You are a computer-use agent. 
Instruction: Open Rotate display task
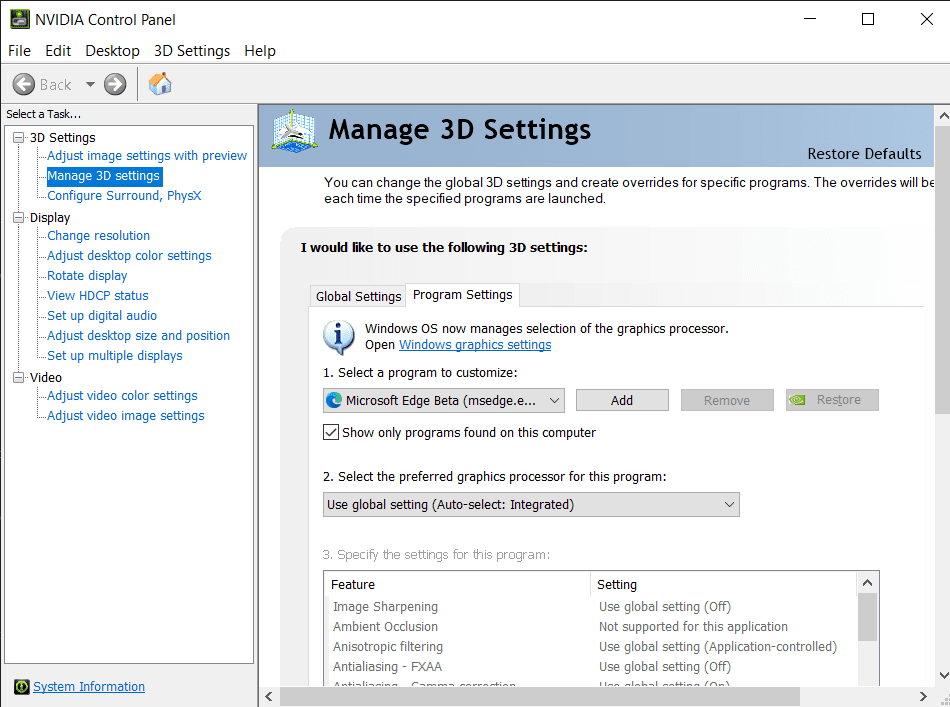pyautogui.click(x=87, y=276)
